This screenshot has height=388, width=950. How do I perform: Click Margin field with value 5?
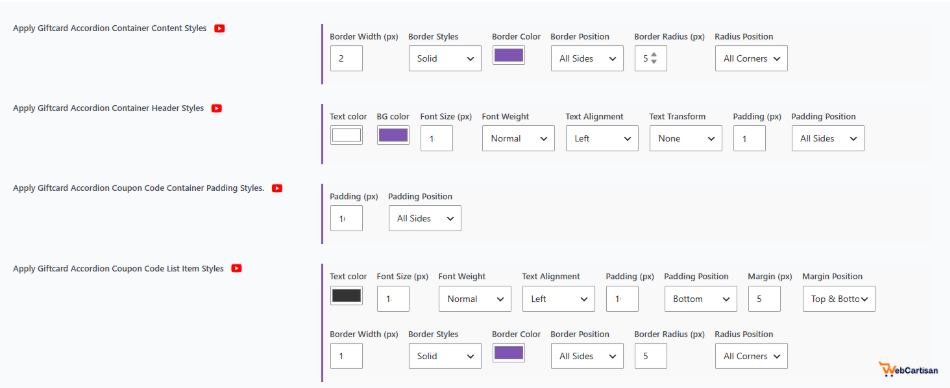[x=764, y=298]
